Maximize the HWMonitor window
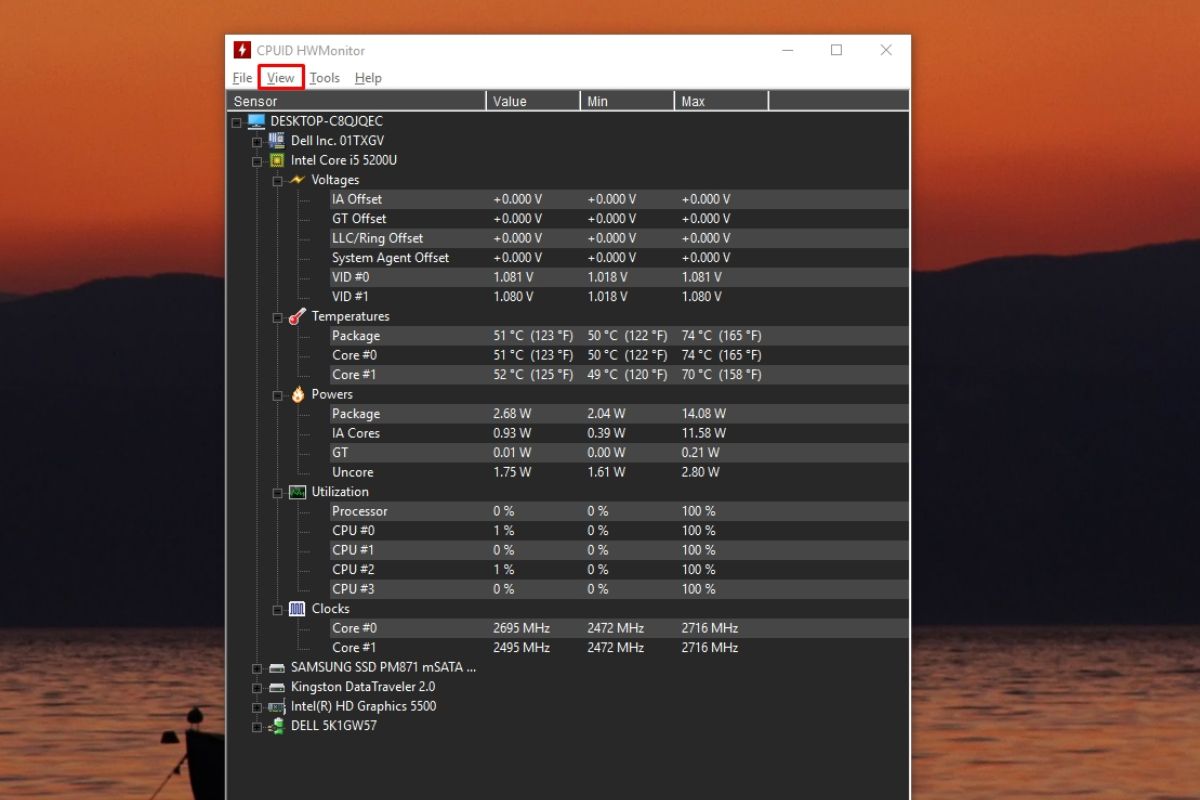Screen dimensions: 1200x800 click(x=837, y=50)
